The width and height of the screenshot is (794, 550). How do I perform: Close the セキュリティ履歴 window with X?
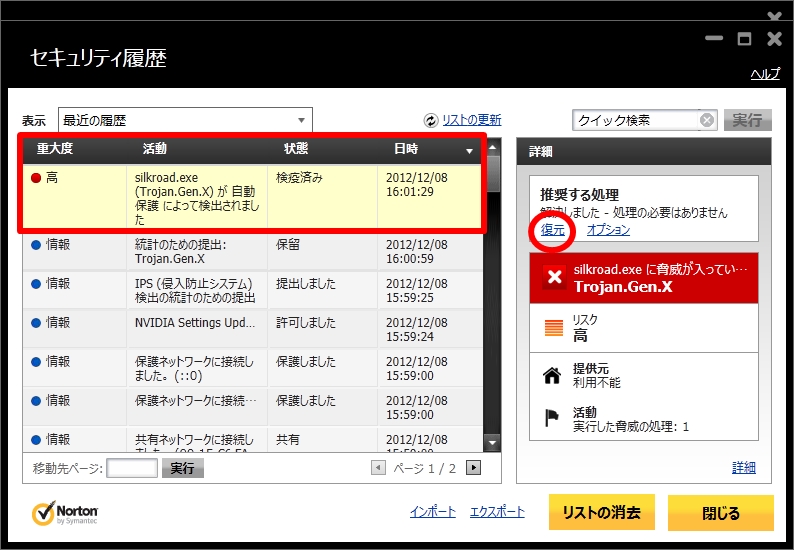point(774,38)
